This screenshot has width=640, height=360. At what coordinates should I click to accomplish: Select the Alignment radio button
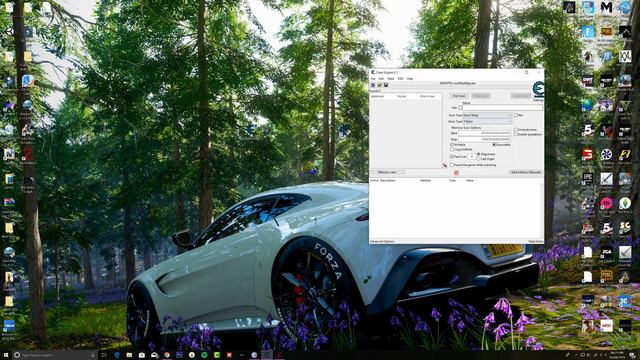(479, 154)
